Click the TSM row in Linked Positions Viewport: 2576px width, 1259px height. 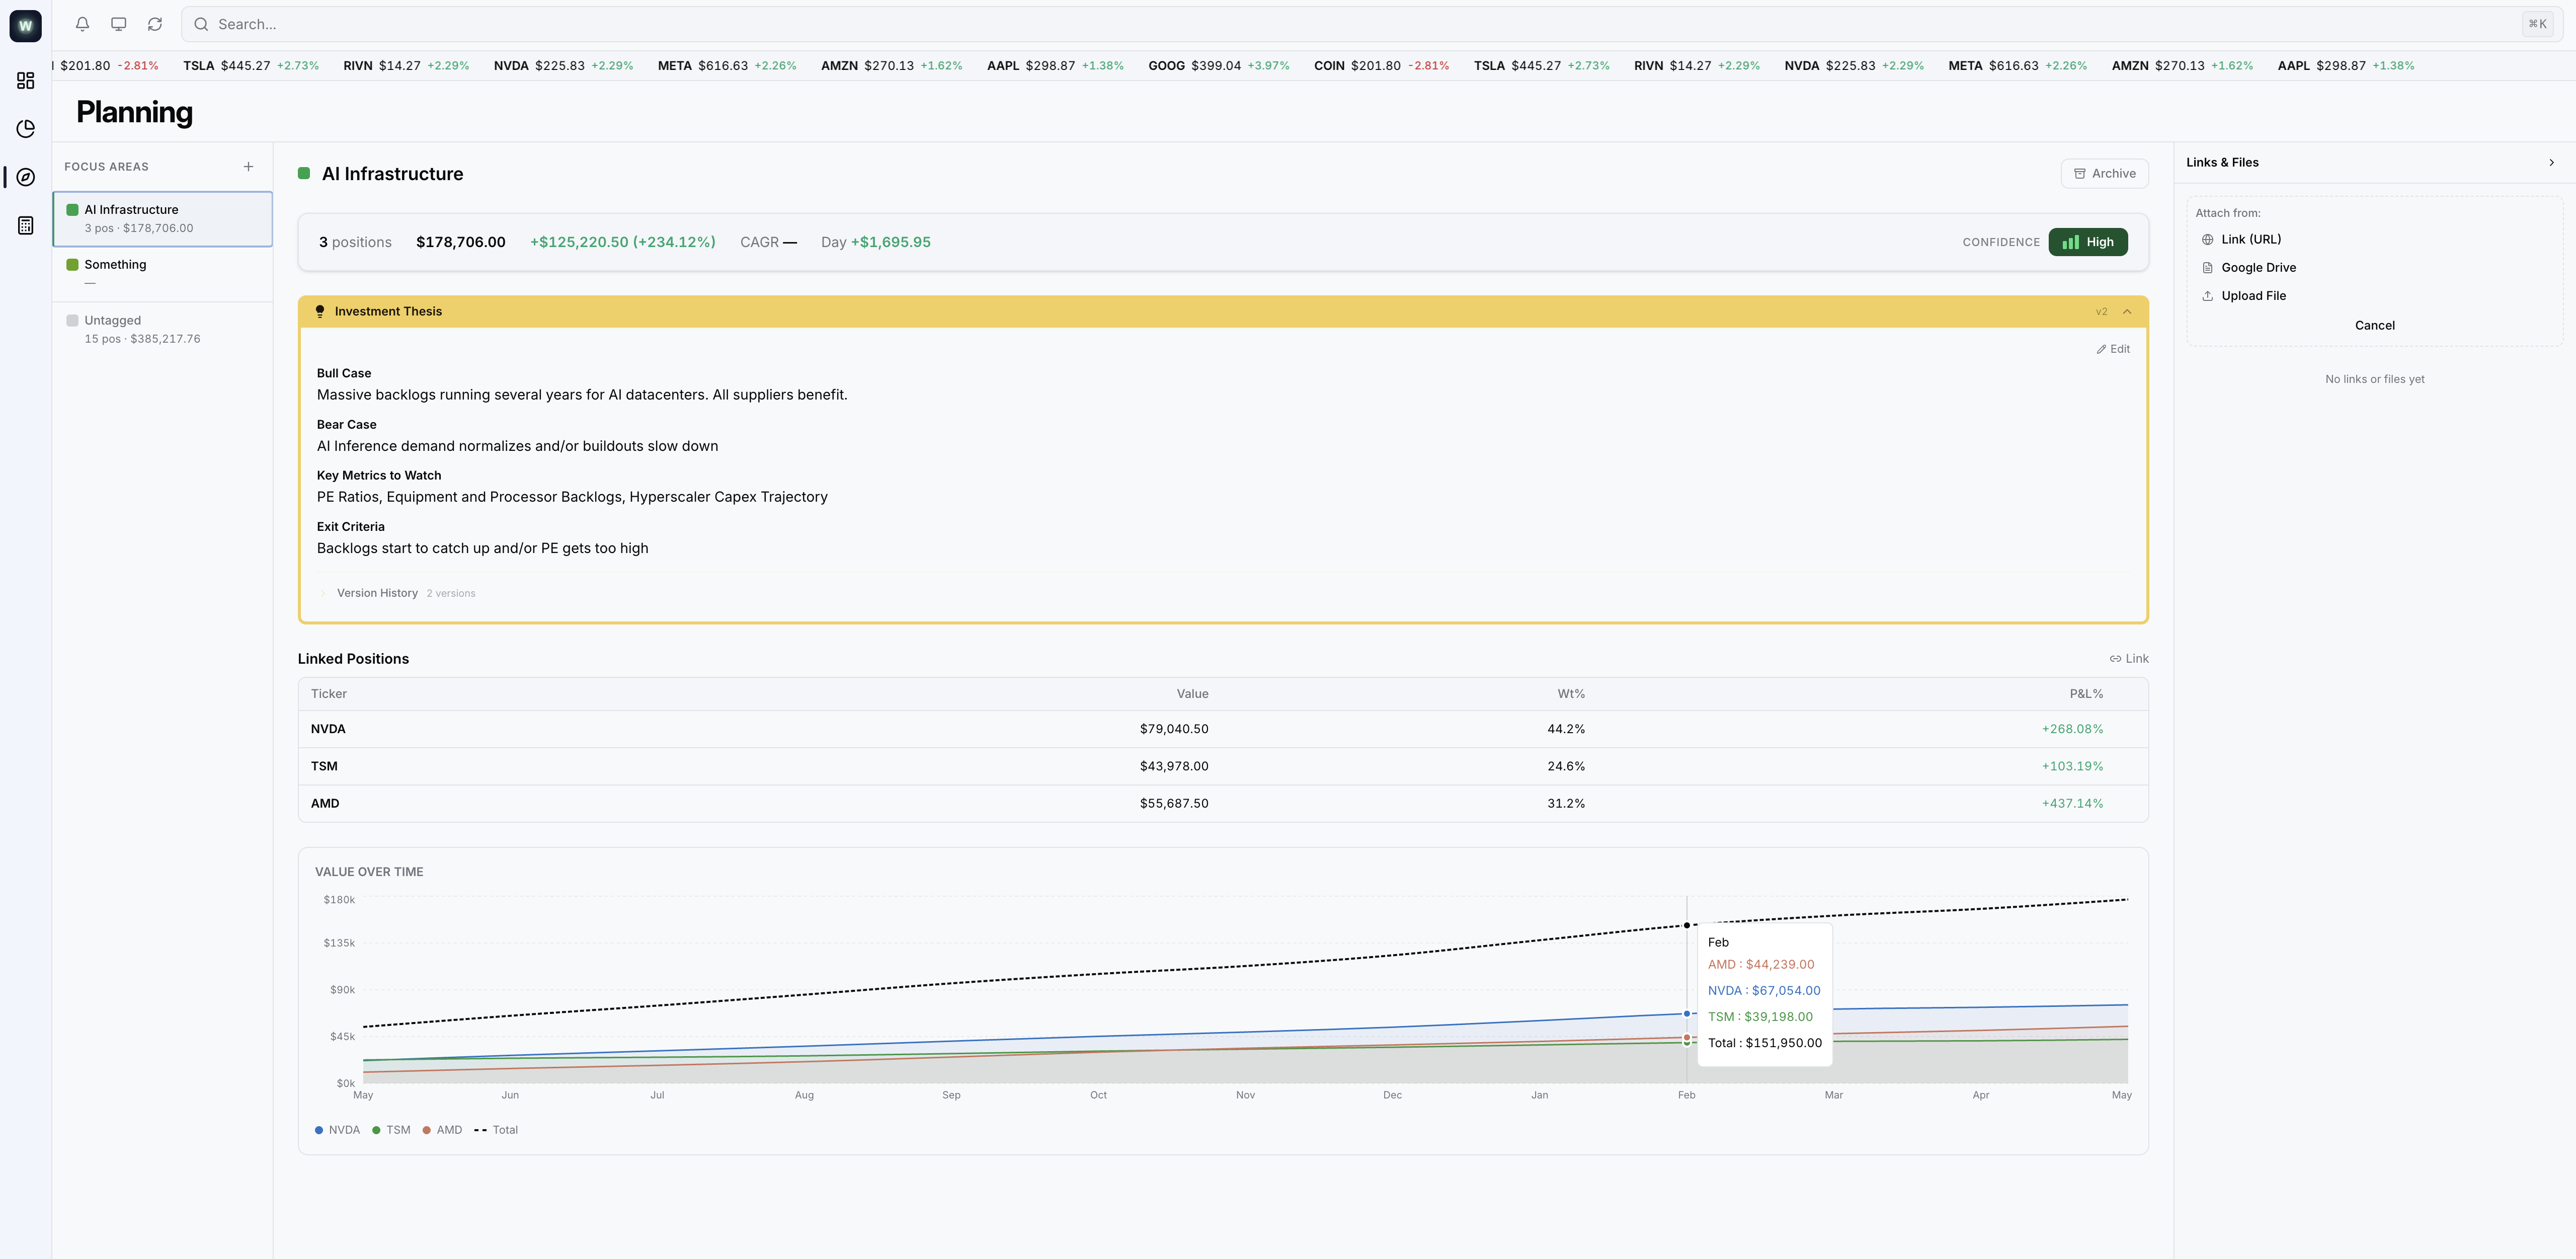[x=1222, y=766]
